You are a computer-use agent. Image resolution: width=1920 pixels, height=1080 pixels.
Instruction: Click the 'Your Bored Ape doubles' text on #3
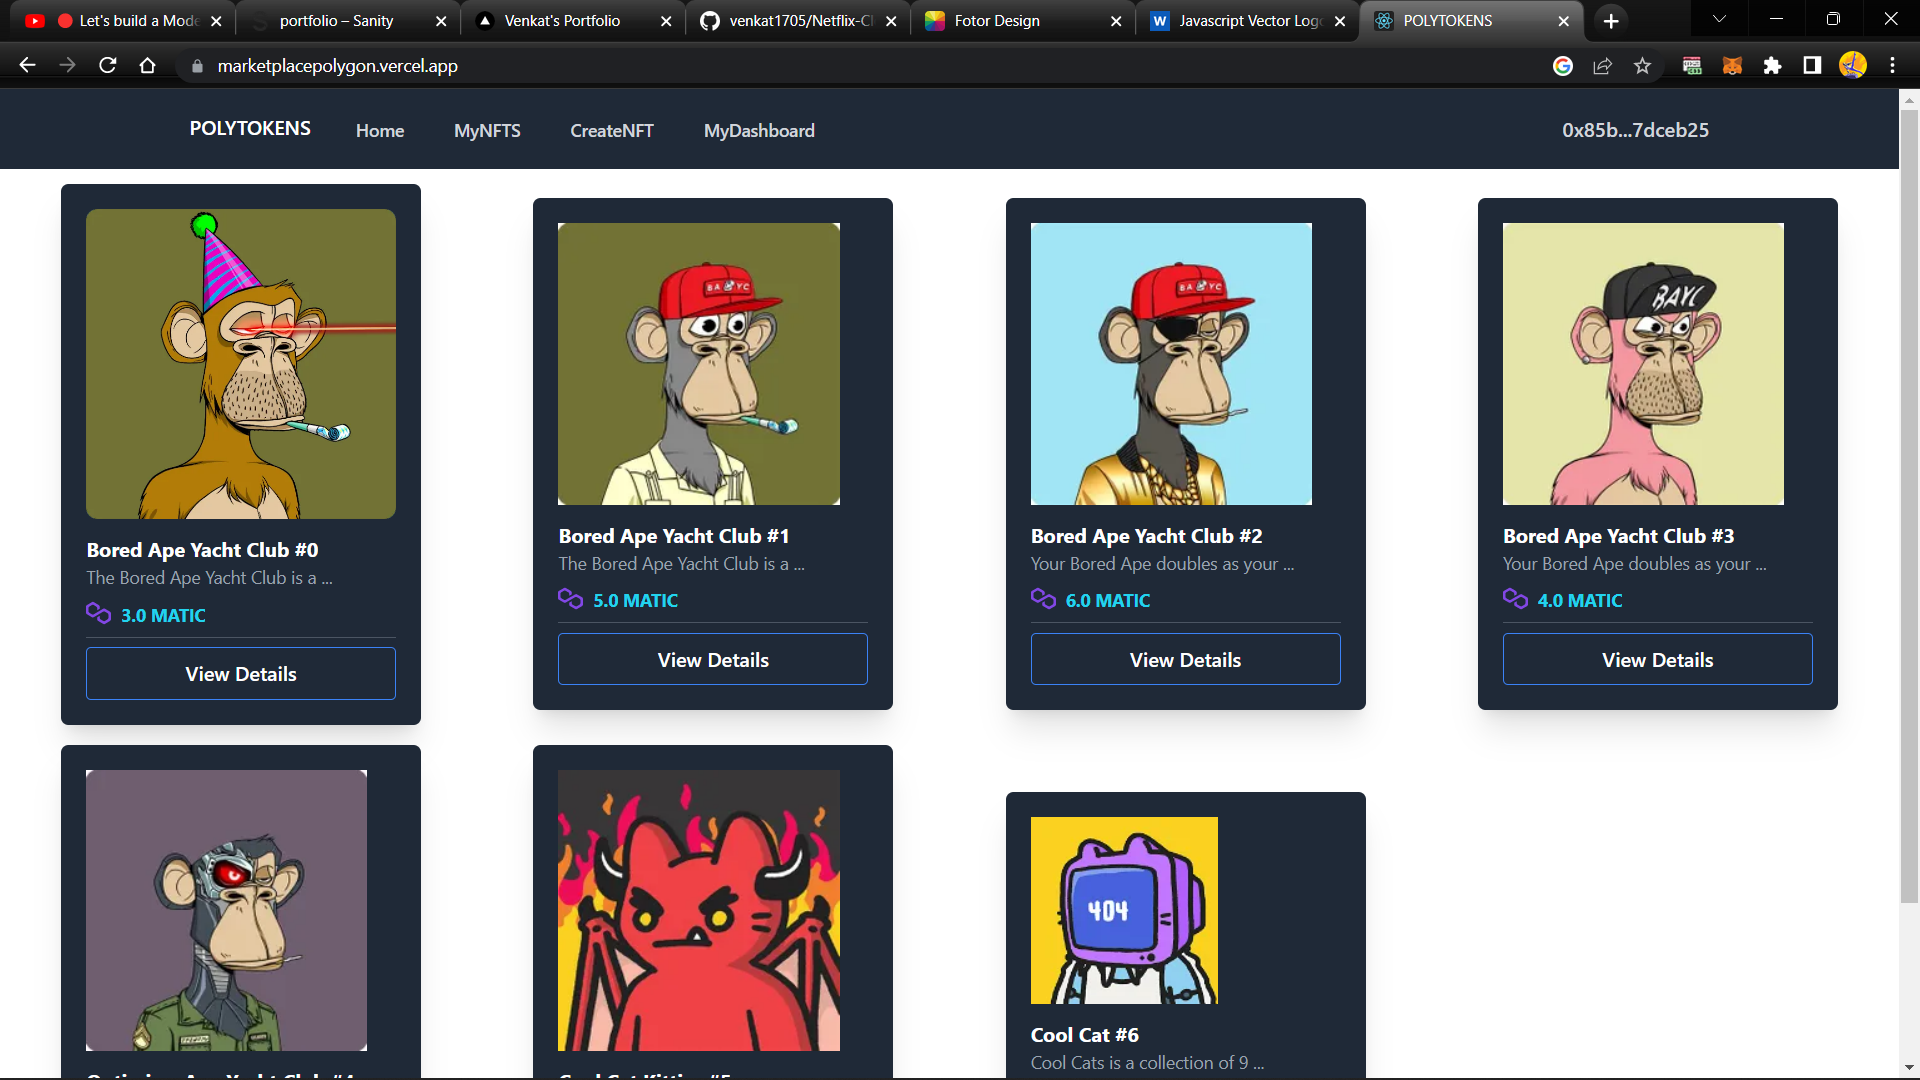click(x=1634, y=564)
